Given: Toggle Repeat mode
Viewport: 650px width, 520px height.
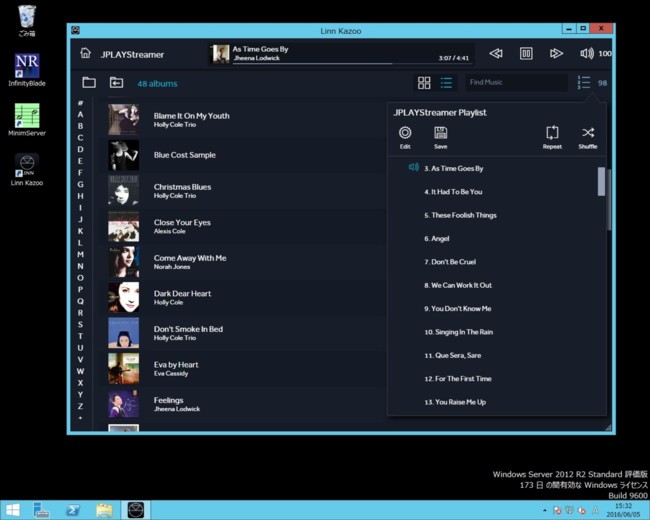Looking at the screenshot, I should [552, 138].
